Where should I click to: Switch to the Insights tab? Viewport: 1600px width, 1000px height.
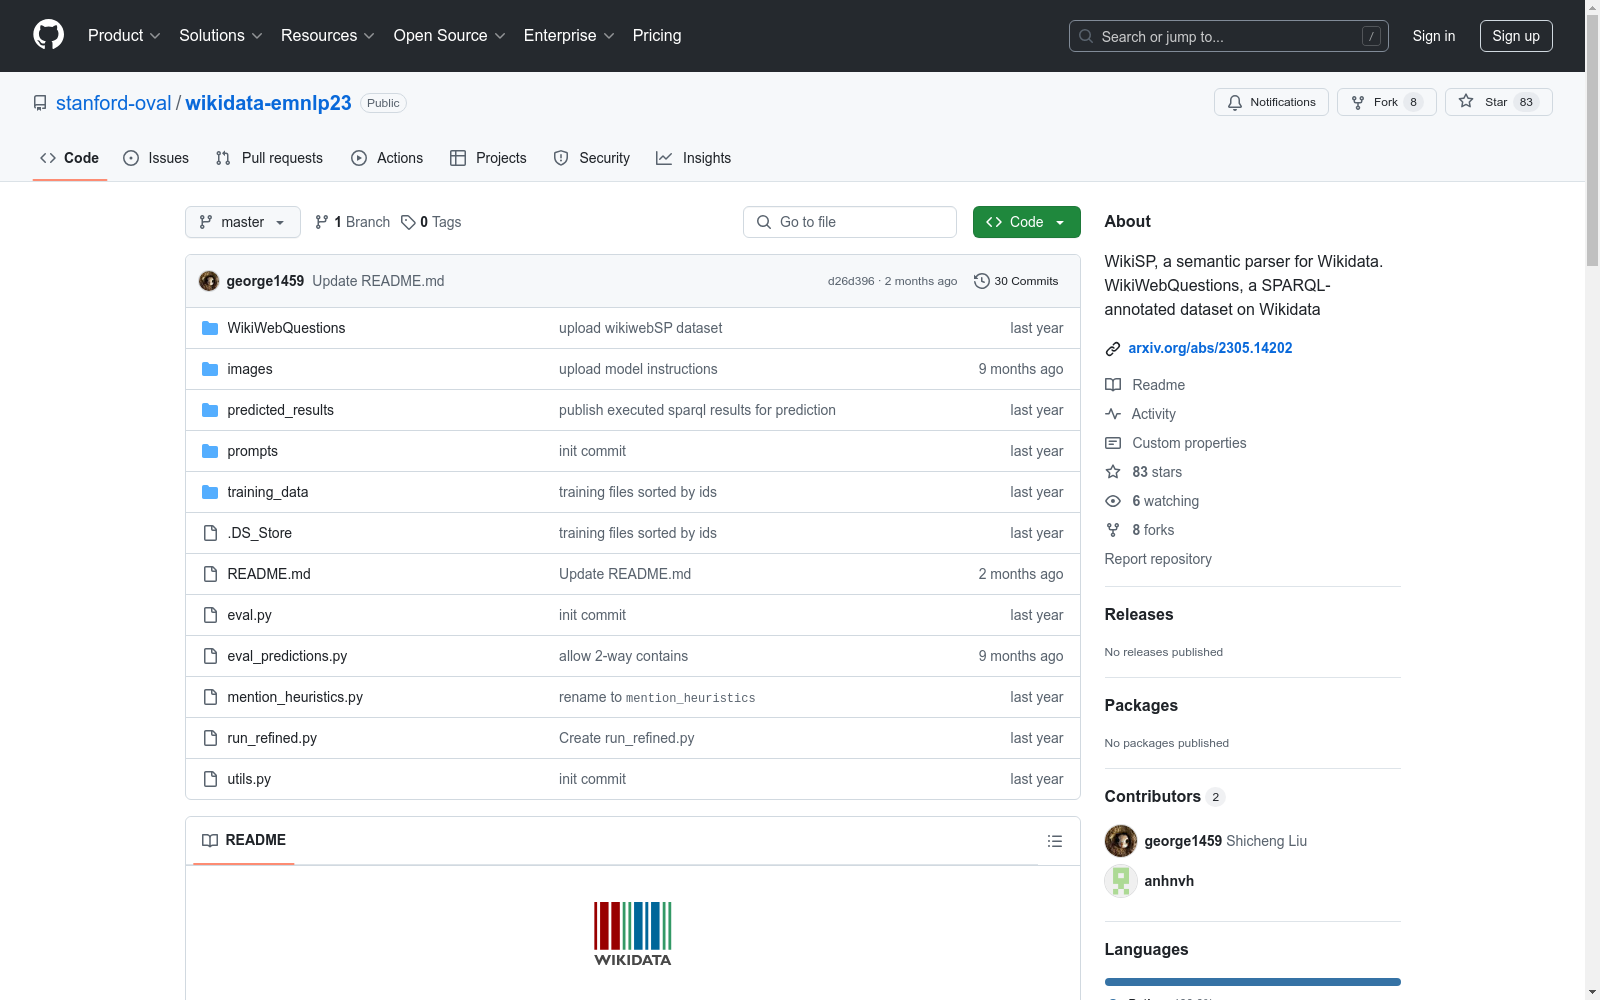[x=693, y=158]
